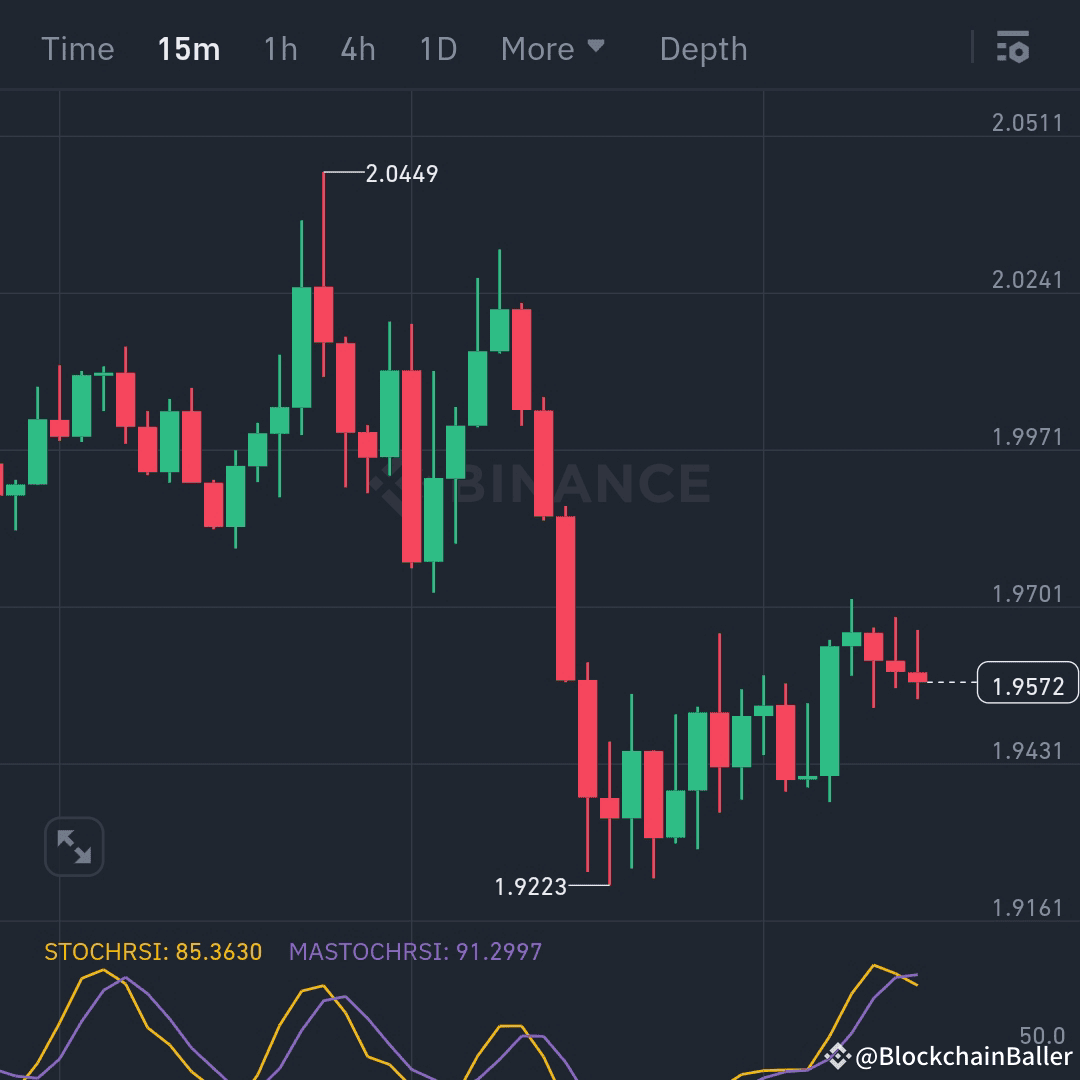
Task: Open the More timeframes dropdown
Action: click(x=540, y=48)
